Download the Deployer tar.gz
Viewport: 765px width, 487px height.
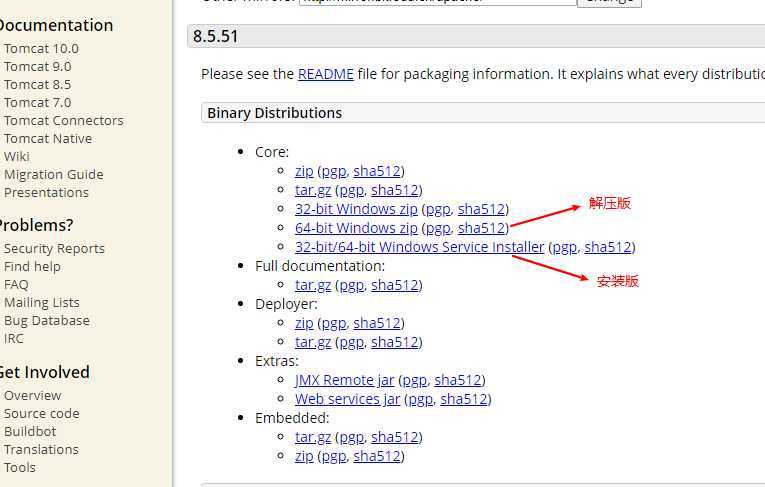tap(313, 343)
